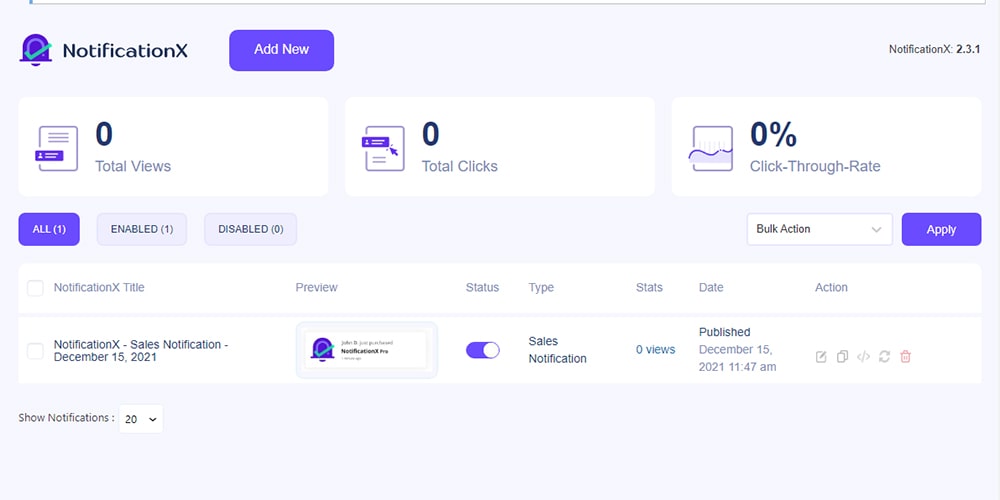Click the Total Views card icon
Viewport: 1000px width, 500px height.
[57, 148]
